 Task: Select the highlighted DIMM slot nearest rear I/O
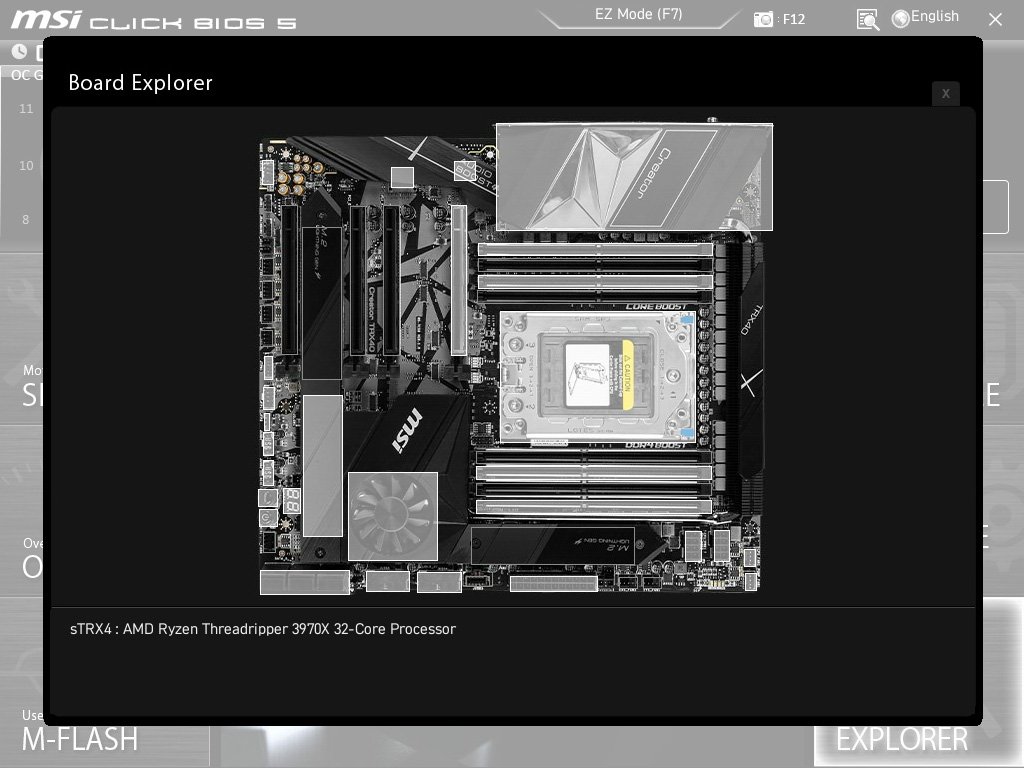(x=595, y=249)
